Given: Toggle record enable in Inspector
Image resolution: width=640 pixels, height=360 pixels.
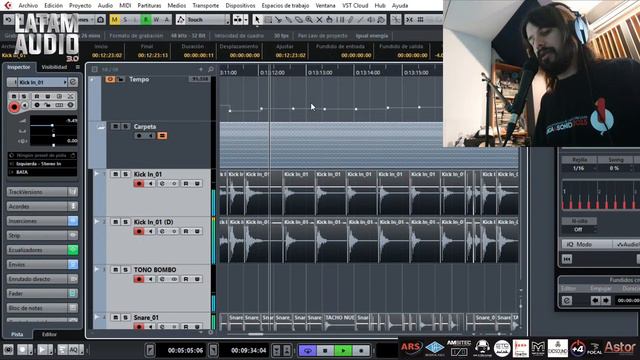Looking at the screenshot, I should tap(14, 107).
